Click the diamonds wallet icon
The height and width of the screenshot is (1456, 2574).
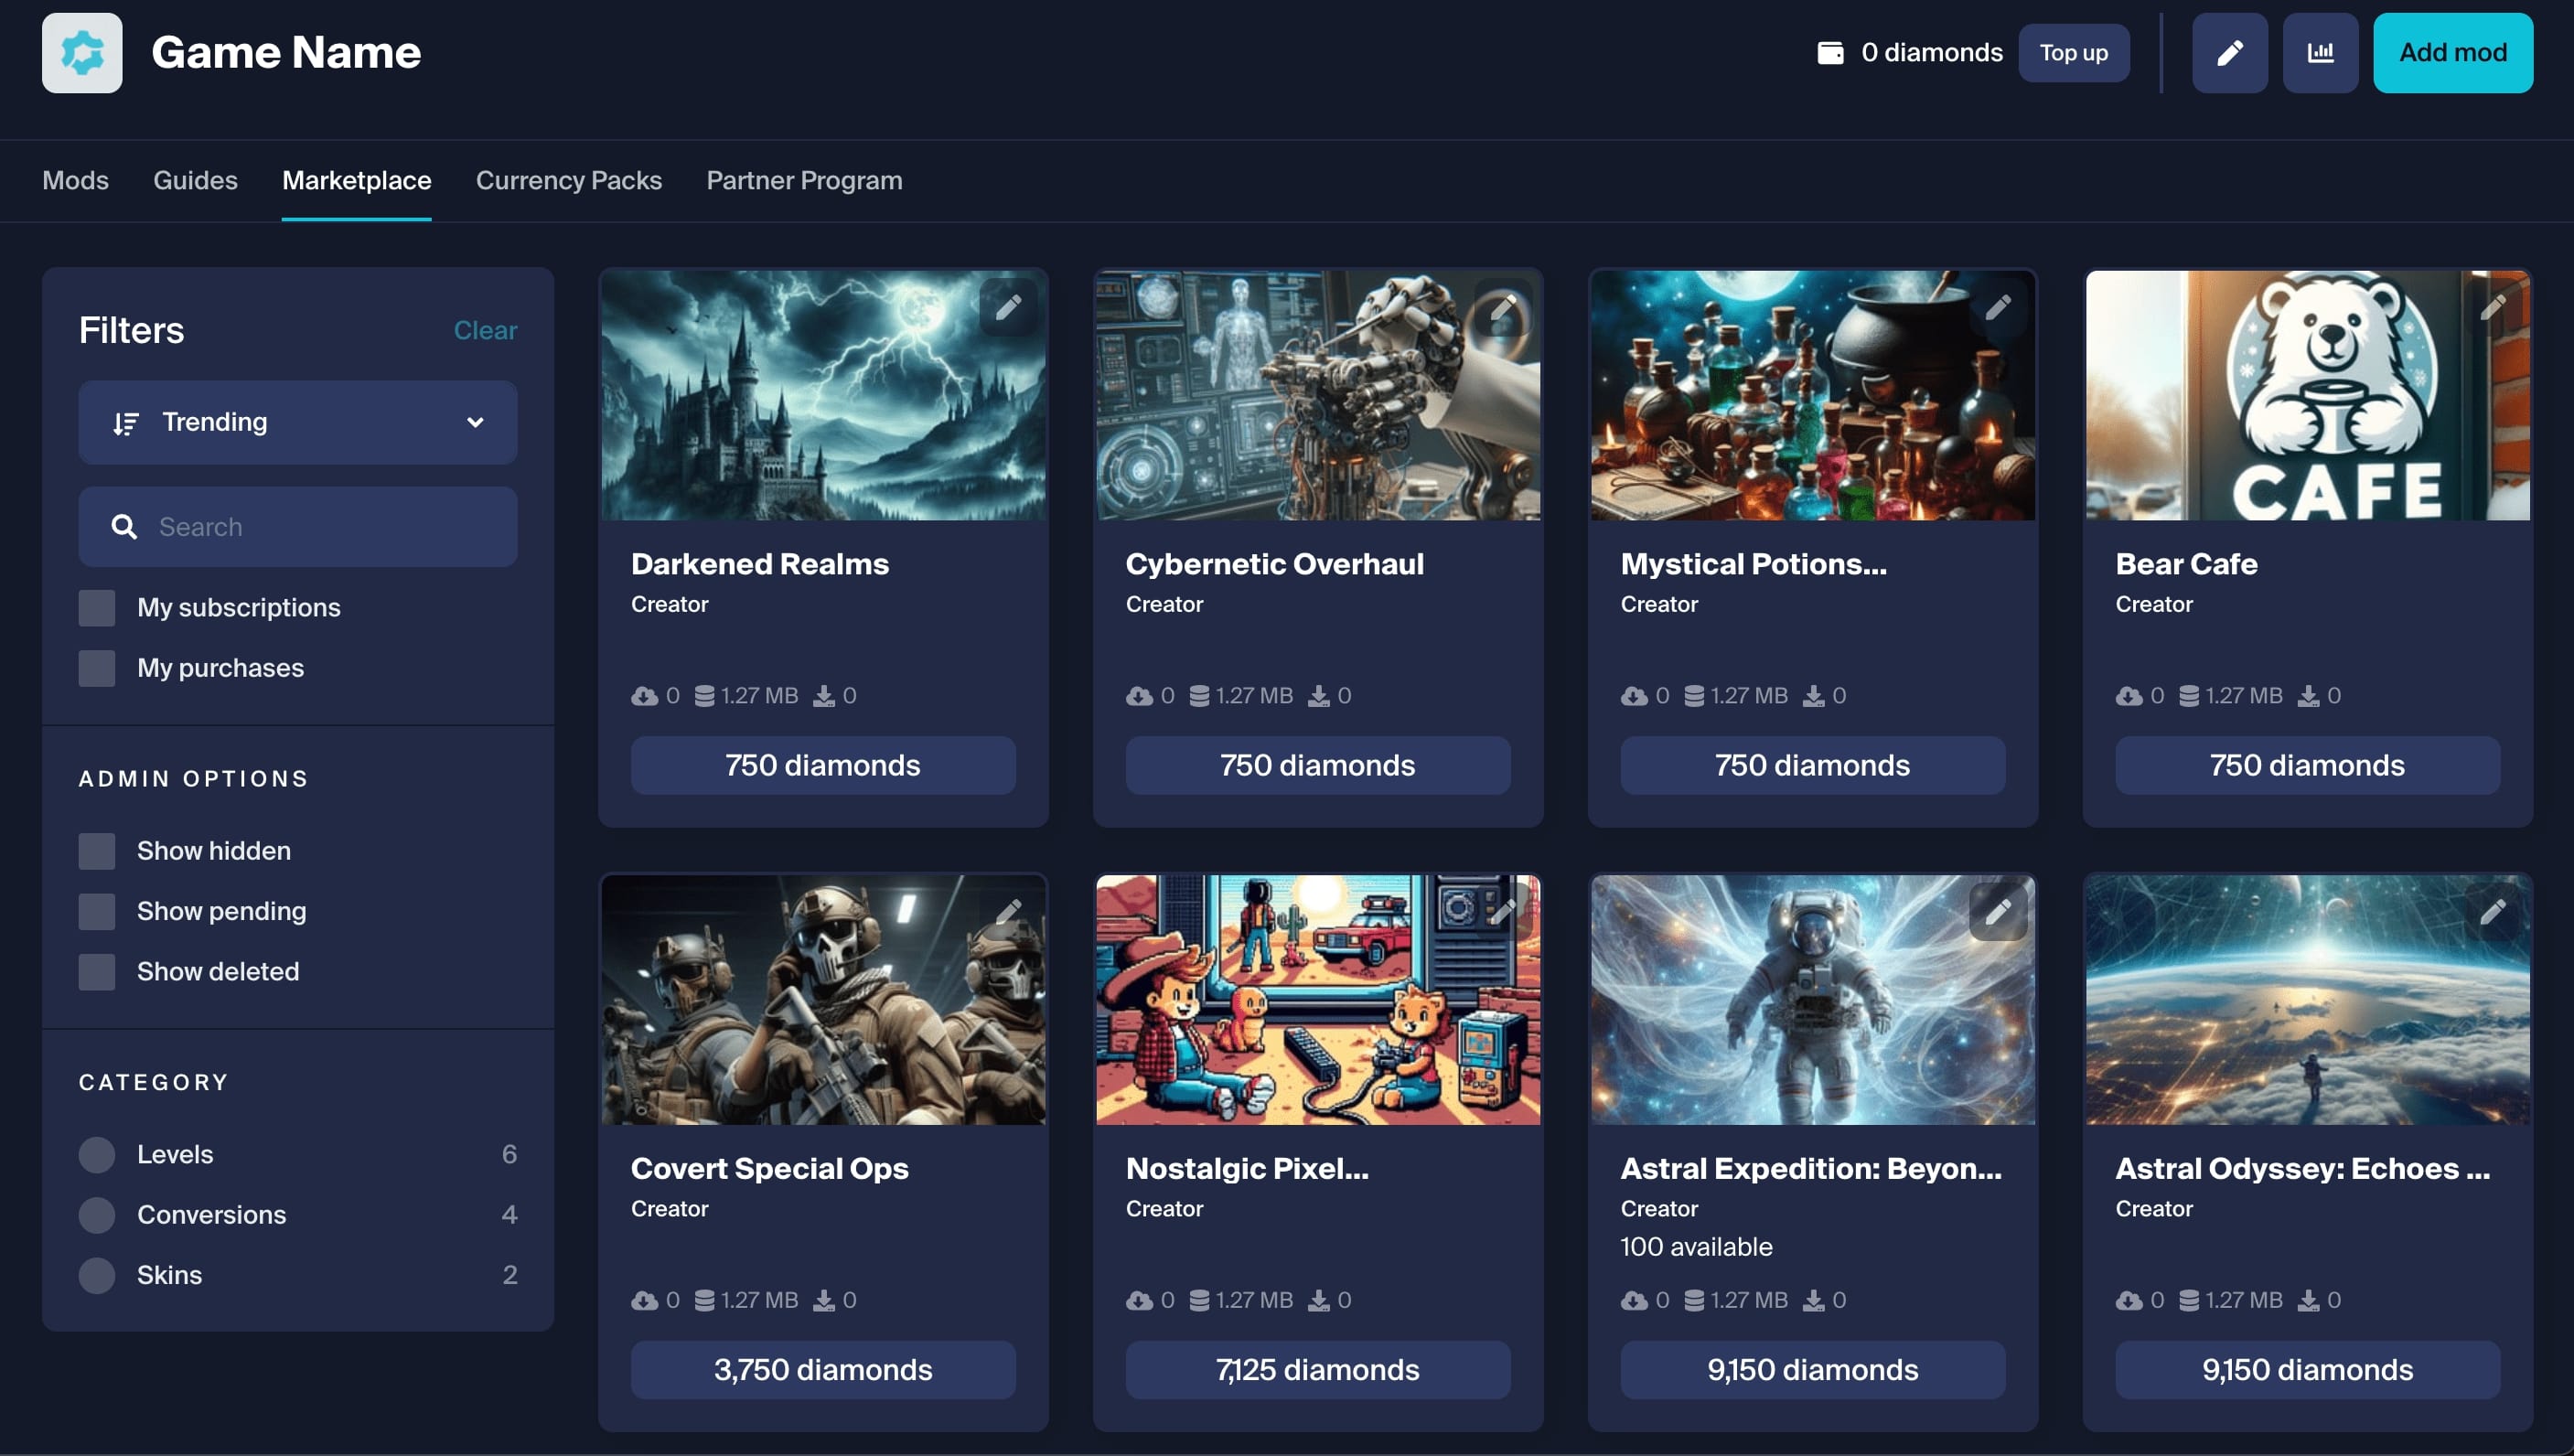point(1830,52)
